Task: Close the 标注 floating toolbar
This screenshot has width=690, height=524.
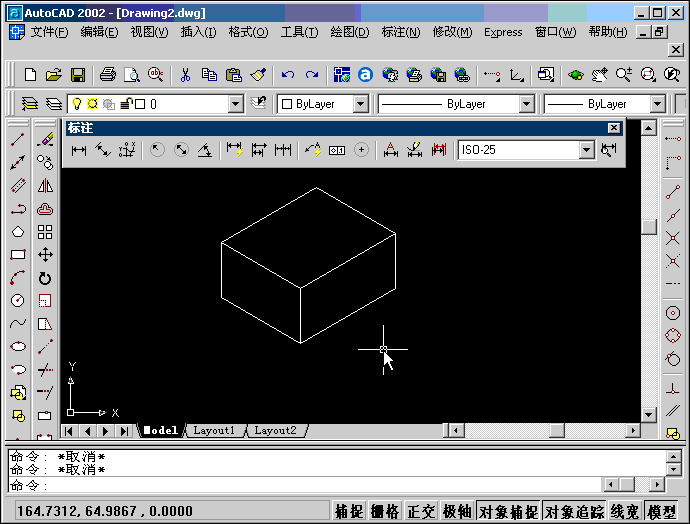Action: (x=614, y=128)
